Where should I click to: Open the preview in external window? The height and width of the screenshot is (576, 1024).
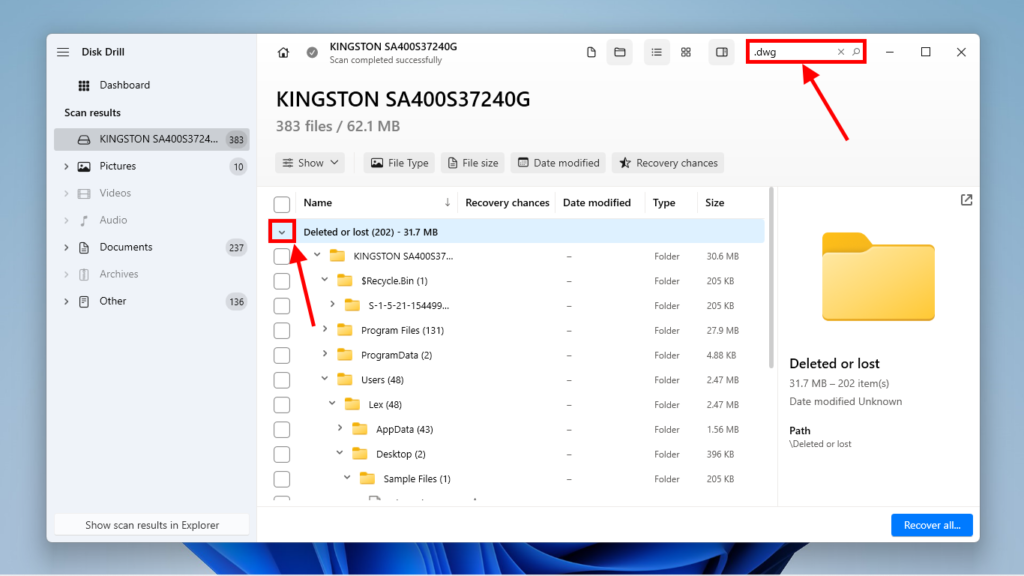[966, 200]
